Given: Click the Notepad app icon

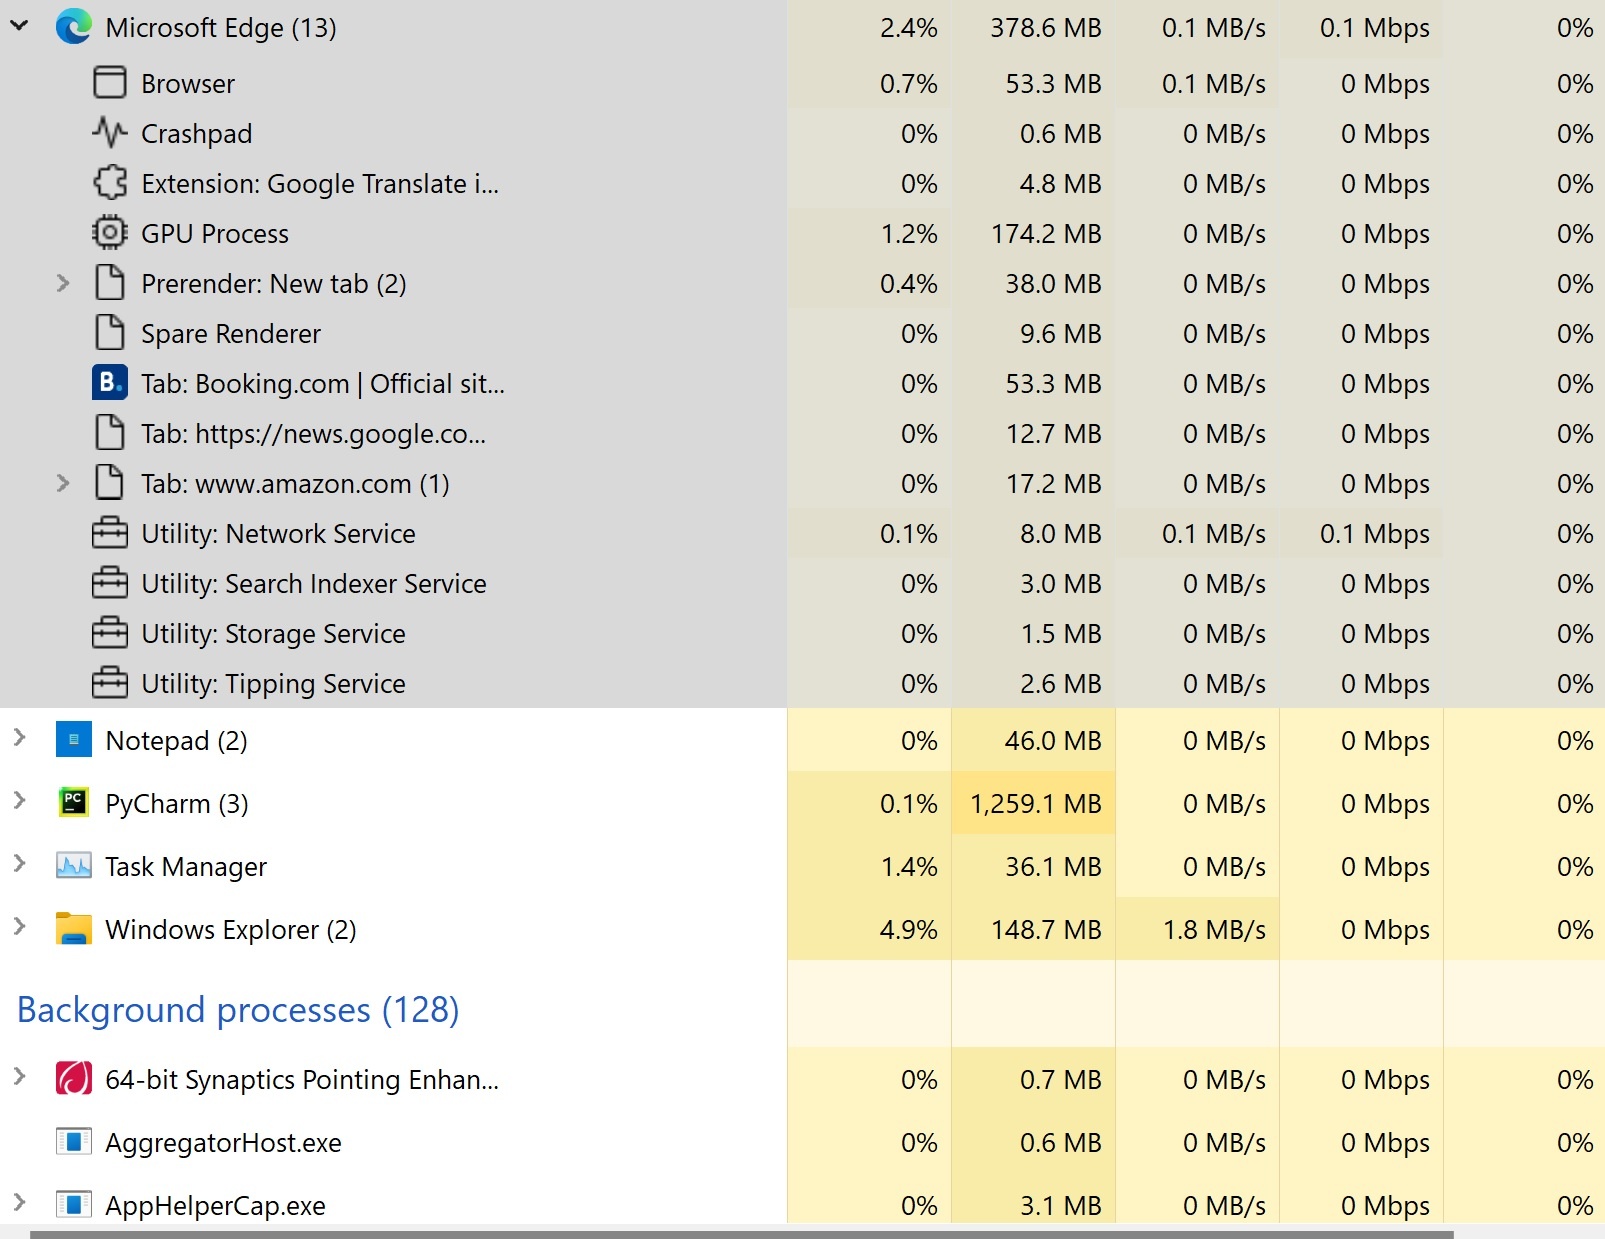Looking at the screenshot, I should [x=73, y=740].
